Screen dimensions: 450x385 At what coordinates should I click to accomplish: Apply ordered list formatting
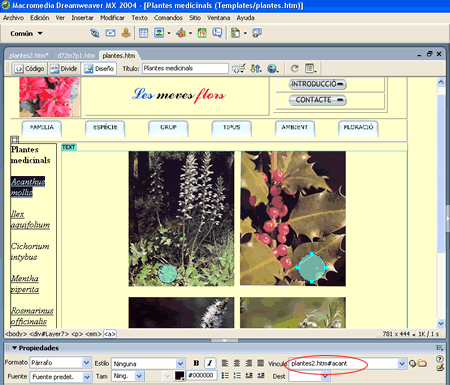[237, 376]
